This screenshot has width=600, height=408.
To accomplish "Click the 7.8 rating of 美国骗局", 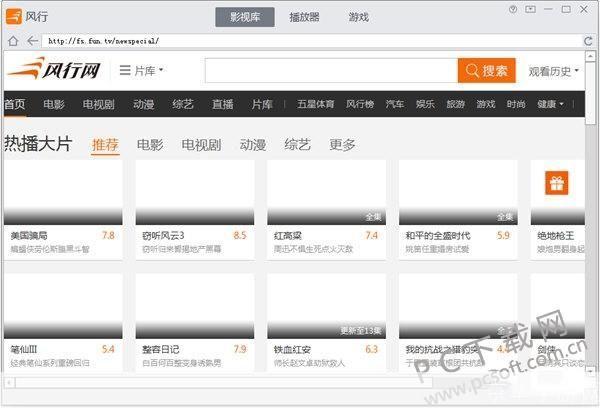I will (x=108, y=235).
